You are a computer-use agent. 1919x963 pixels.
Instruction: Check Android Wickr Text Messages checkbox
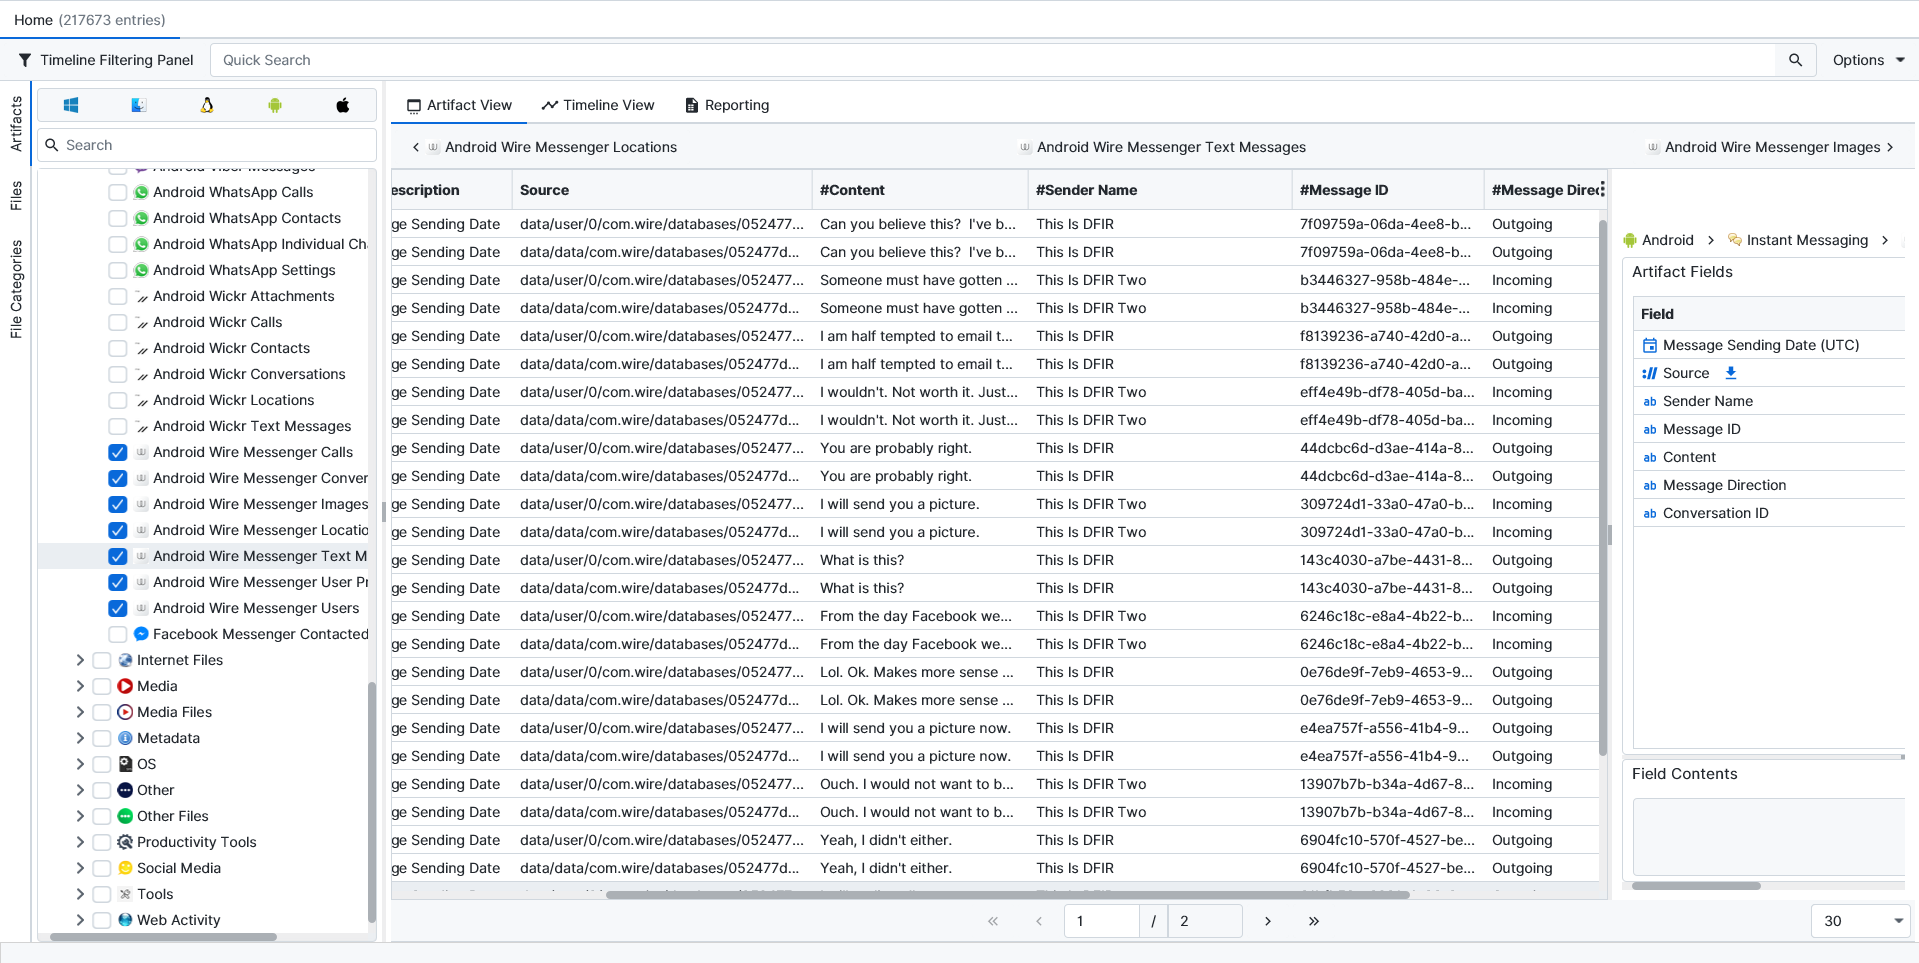(117, 426)
